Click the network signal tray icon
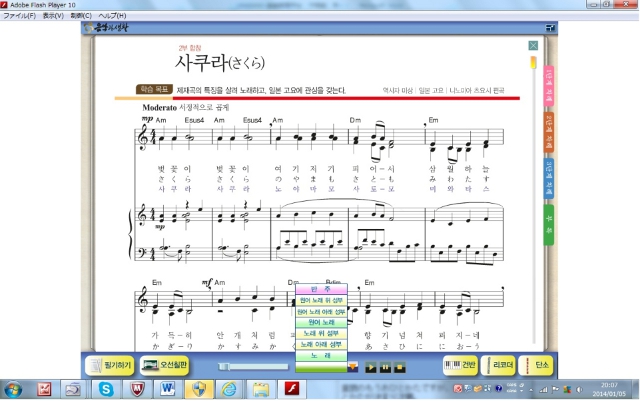Viewport: 640px width, 406px height. coord(543,390)
